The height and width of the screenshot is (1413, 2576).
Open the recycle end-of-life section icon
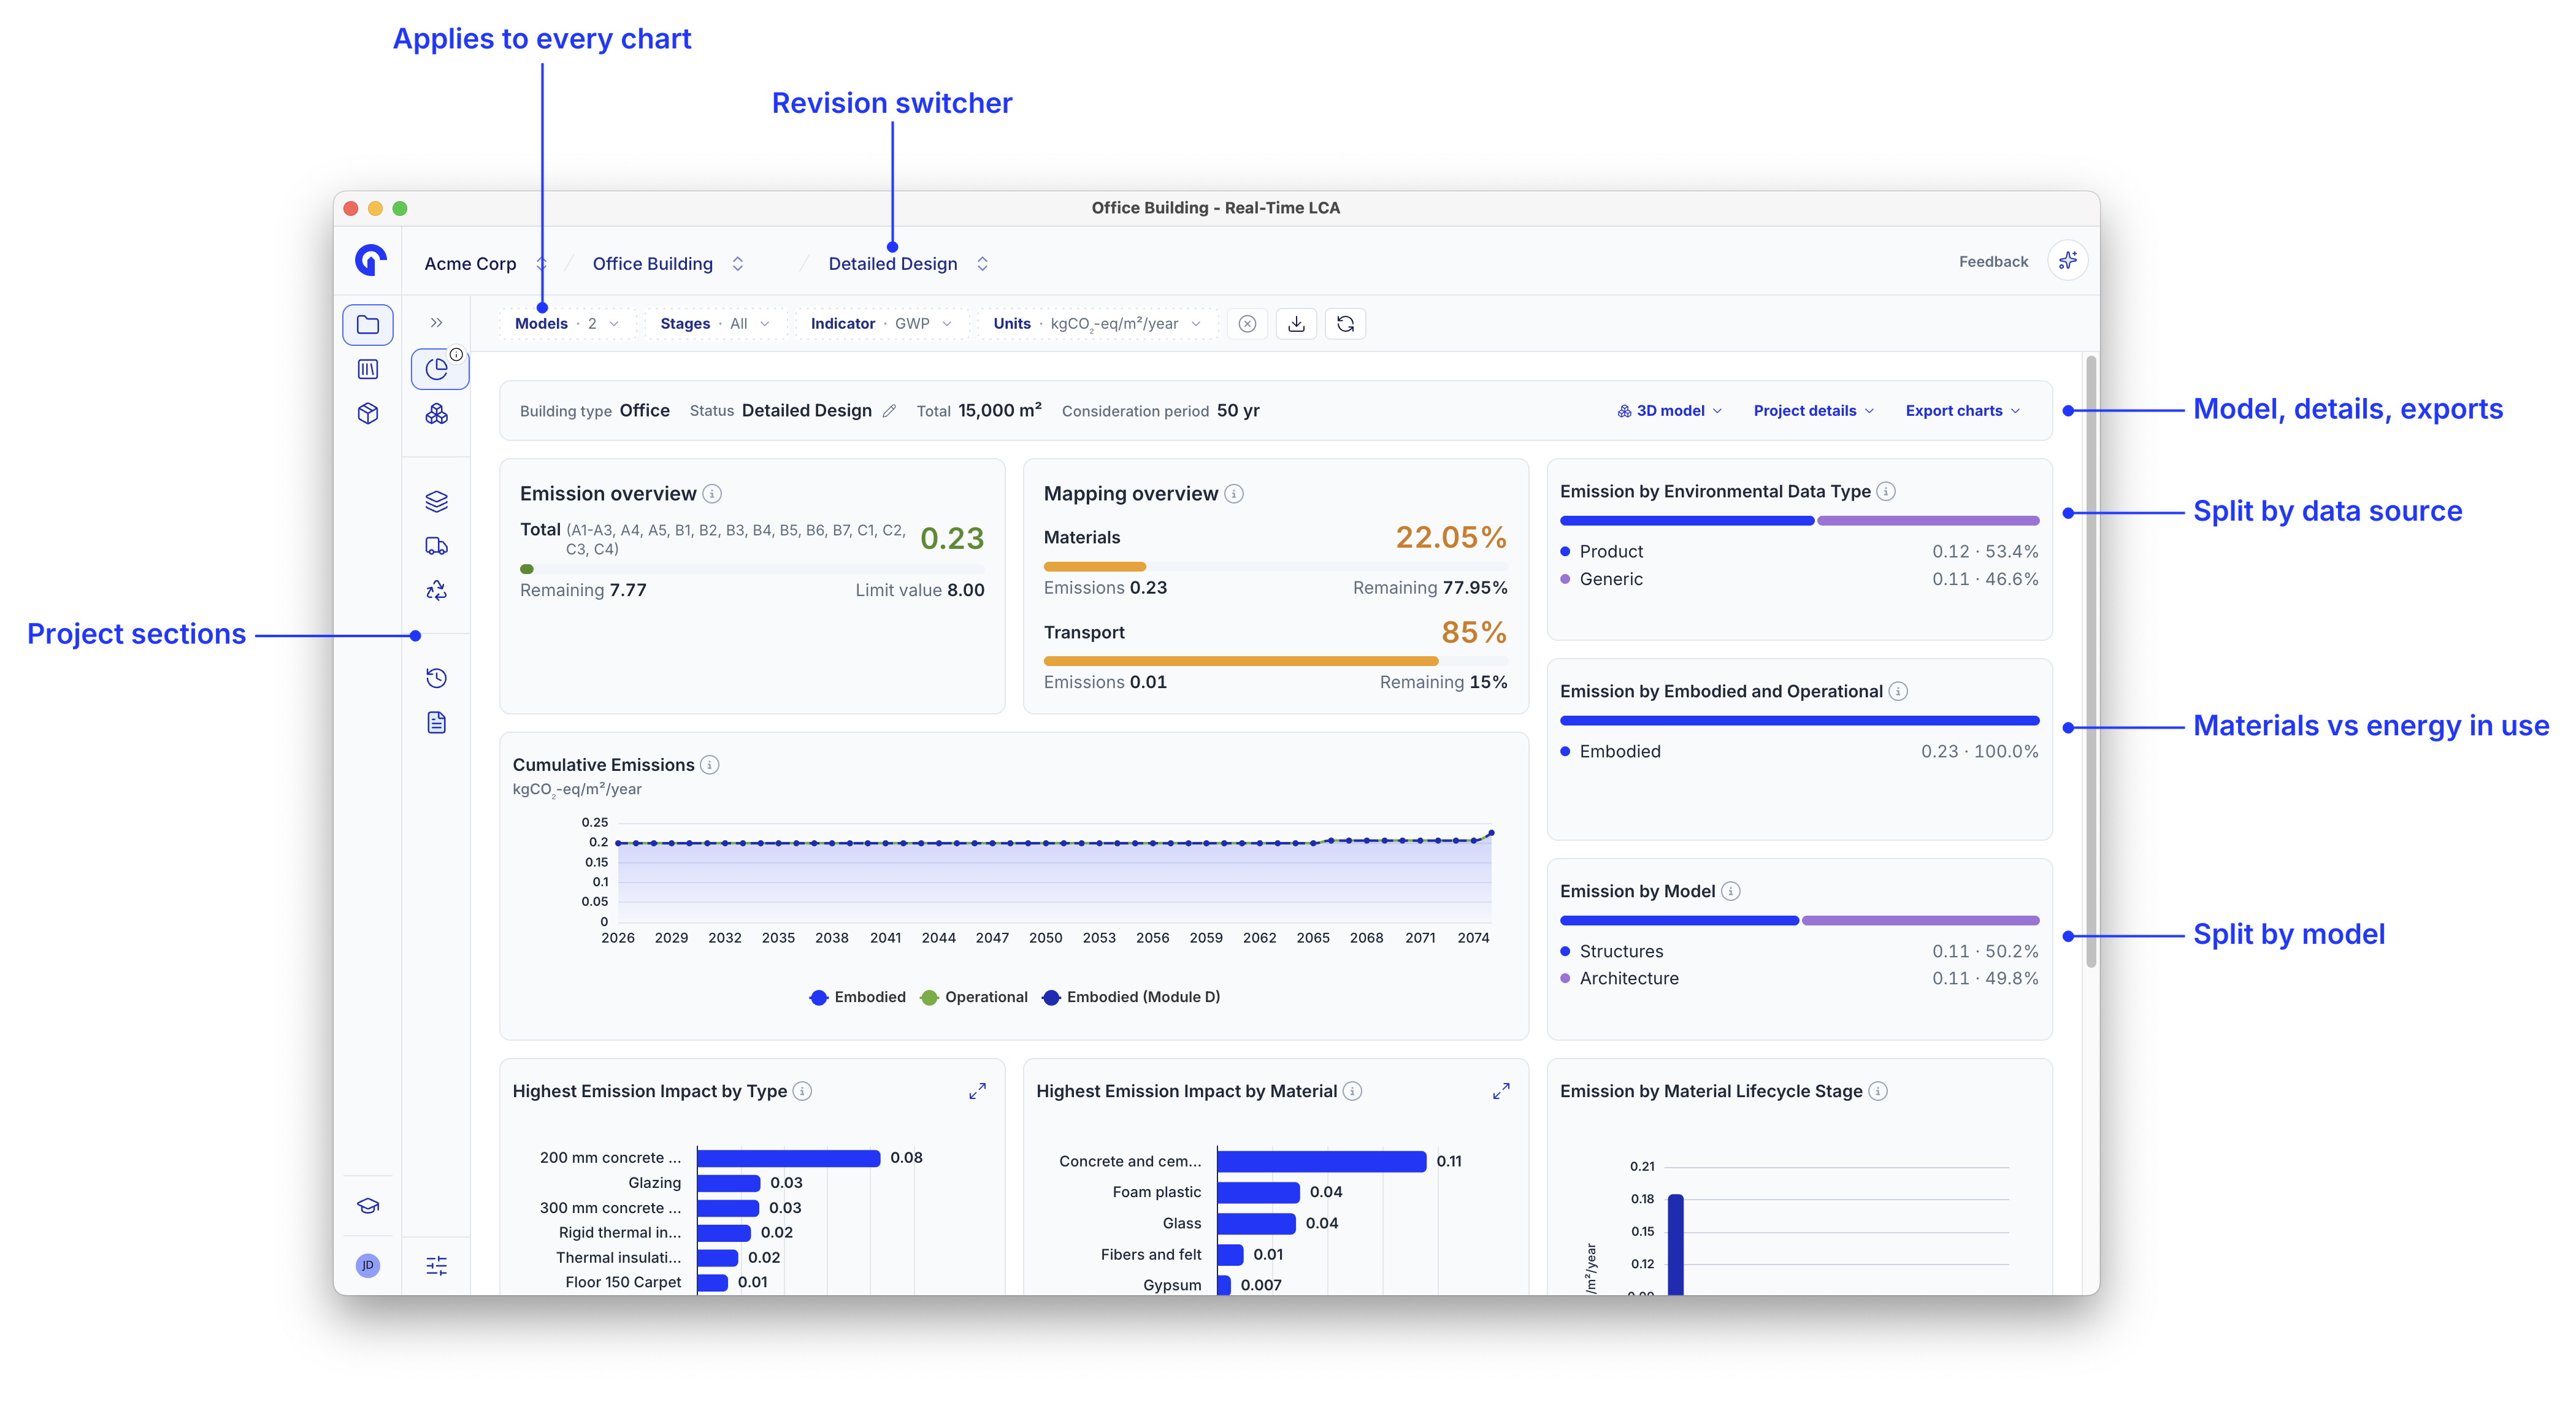coord(437,590)
